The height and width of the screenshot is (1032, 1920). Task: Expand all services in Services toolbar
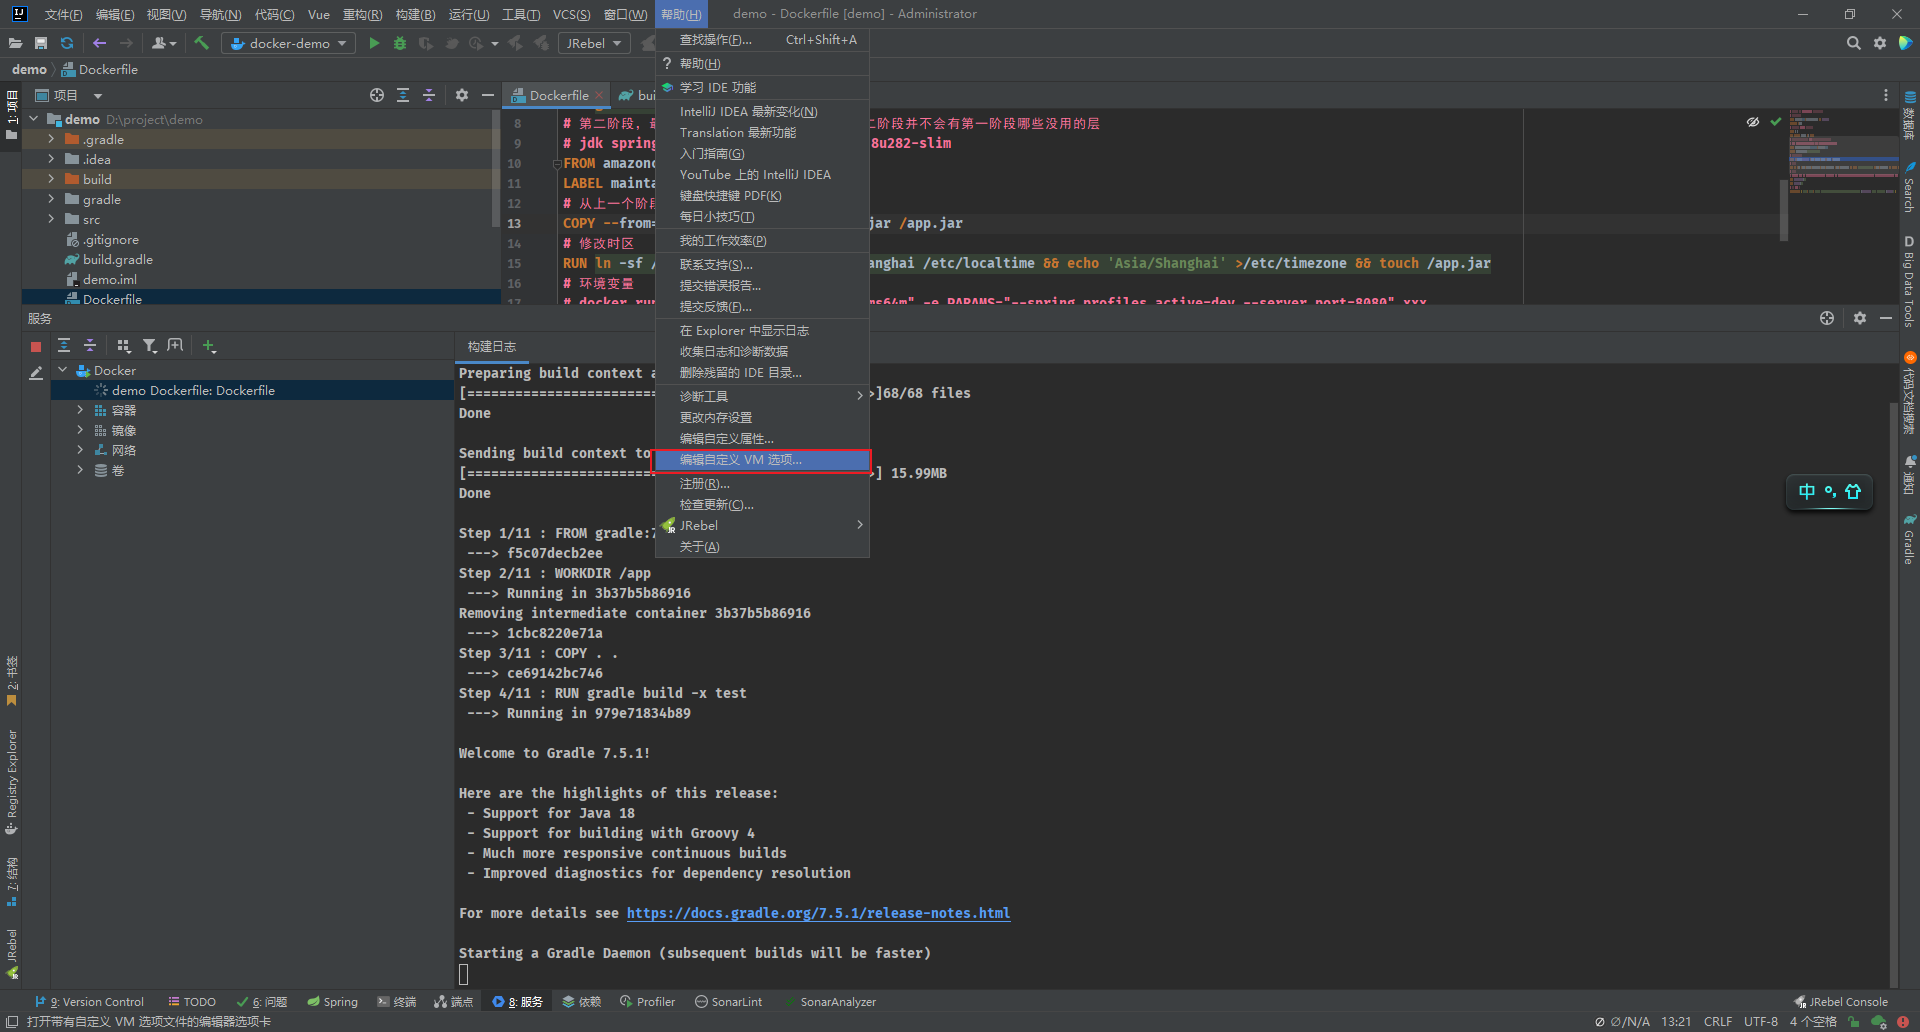click(64, 346)
